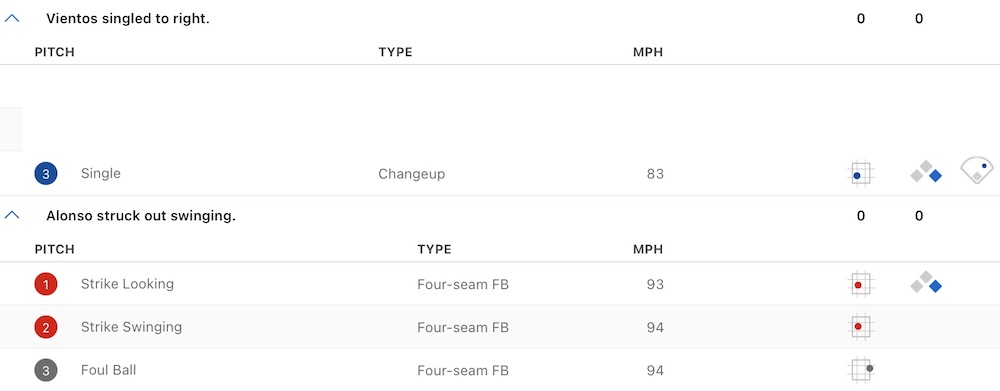Click the MPH column header under Vientos
This screenshot has width=1000, height=391.
tap(648, 52)
